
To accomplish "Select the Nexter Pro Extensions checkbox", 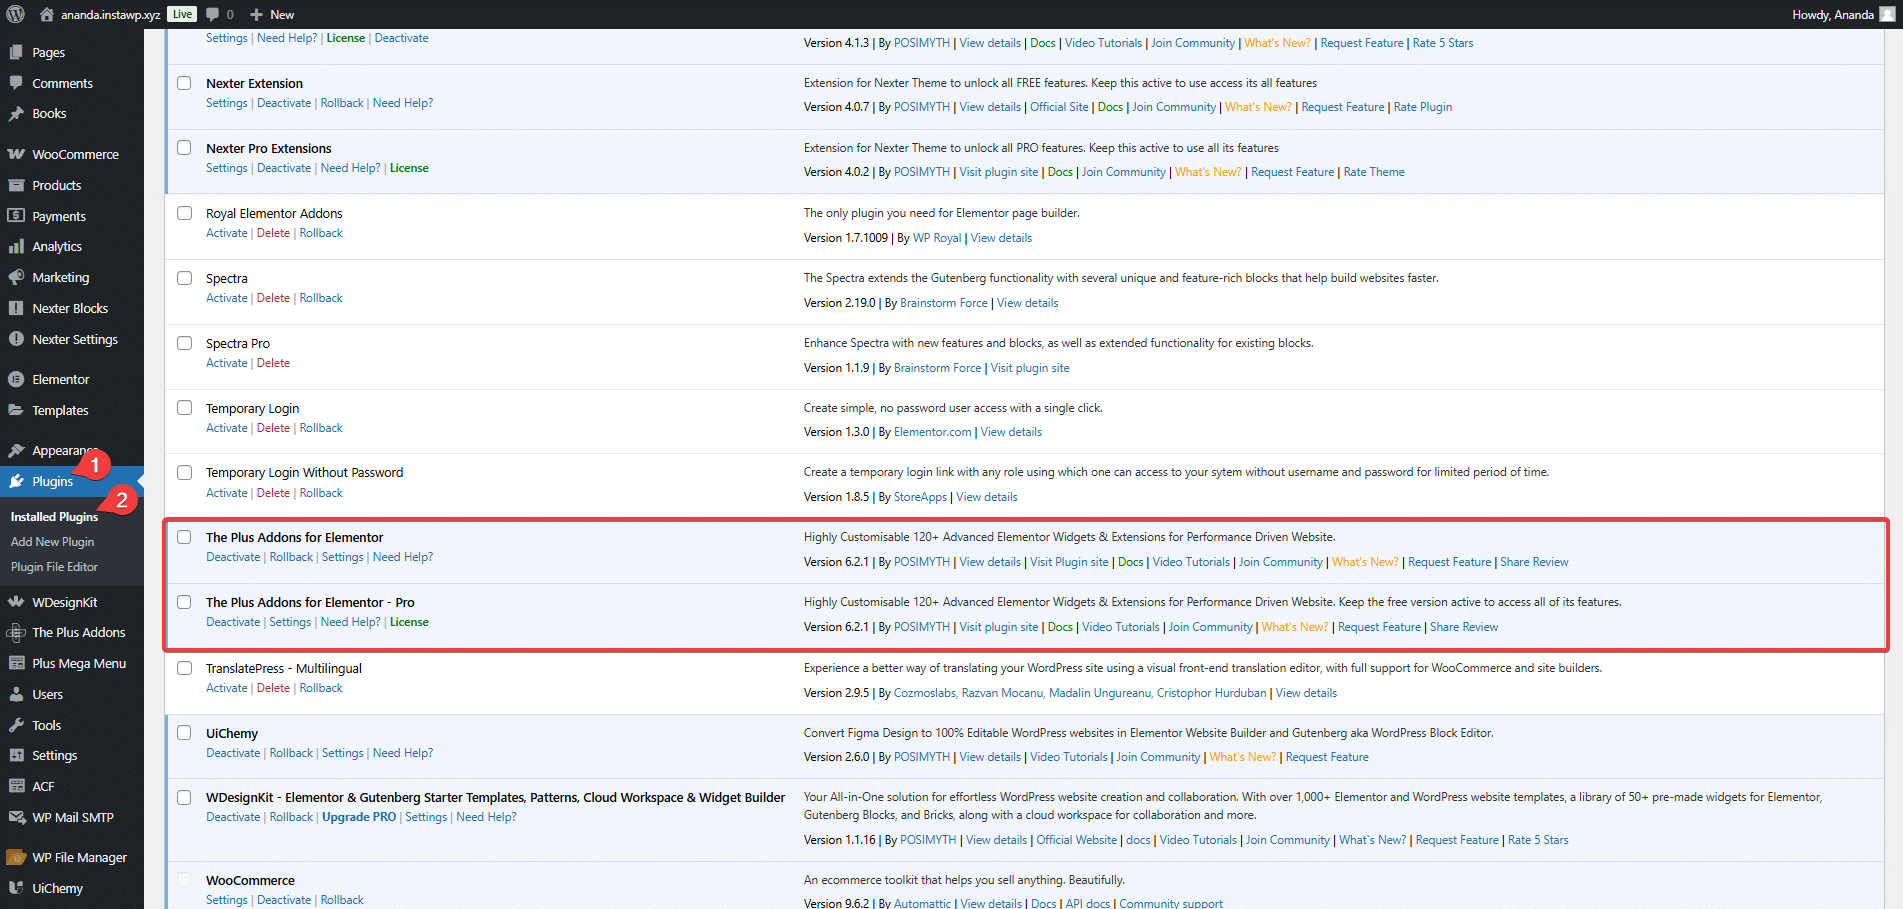I will [184, 148].
